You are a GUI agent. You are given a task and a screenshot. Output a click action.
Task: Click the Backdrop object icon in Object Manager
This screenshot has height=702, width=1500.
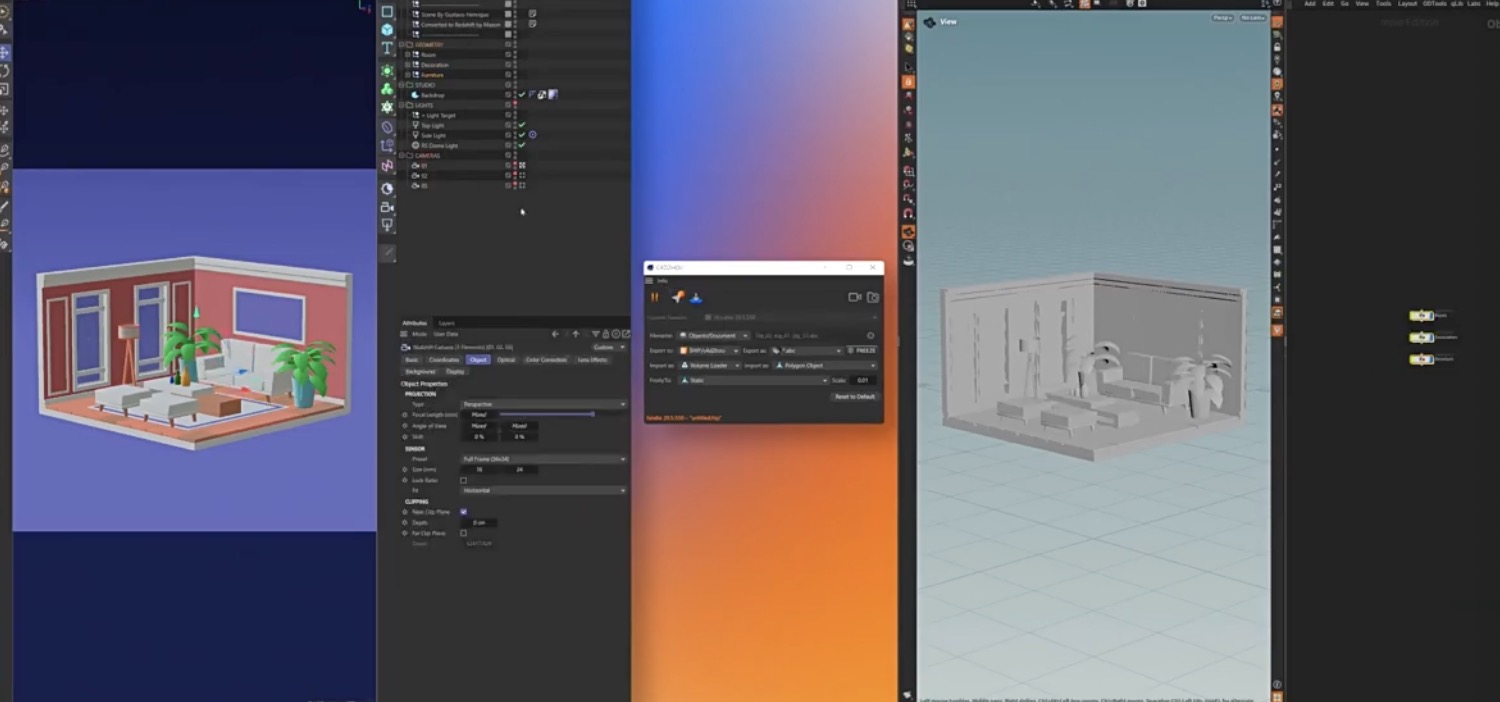click(x=415, y=95)
